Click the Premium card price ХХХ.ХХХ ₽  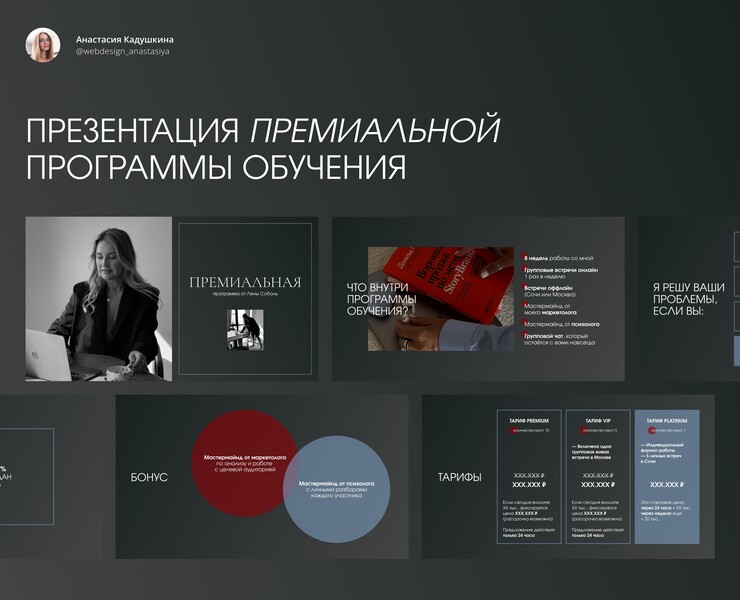tap(529, 485)
